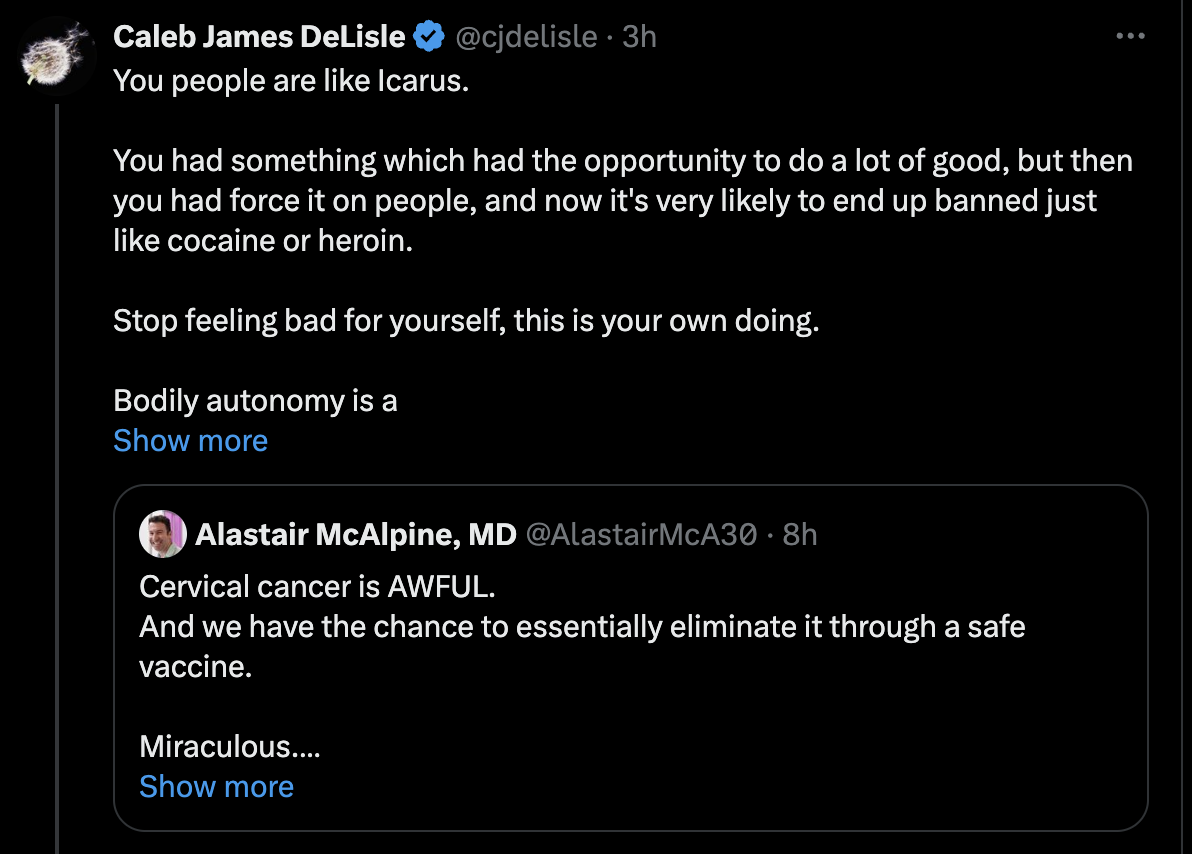
Task: Expand Caleb's tweet with Show more
Action: [x=190, y=441]
